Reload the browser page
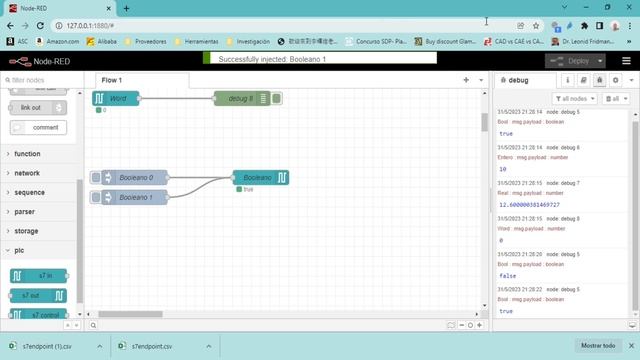The width and height of the screenshot is (640, 360). pyautogui.click(x=40, y=26)
